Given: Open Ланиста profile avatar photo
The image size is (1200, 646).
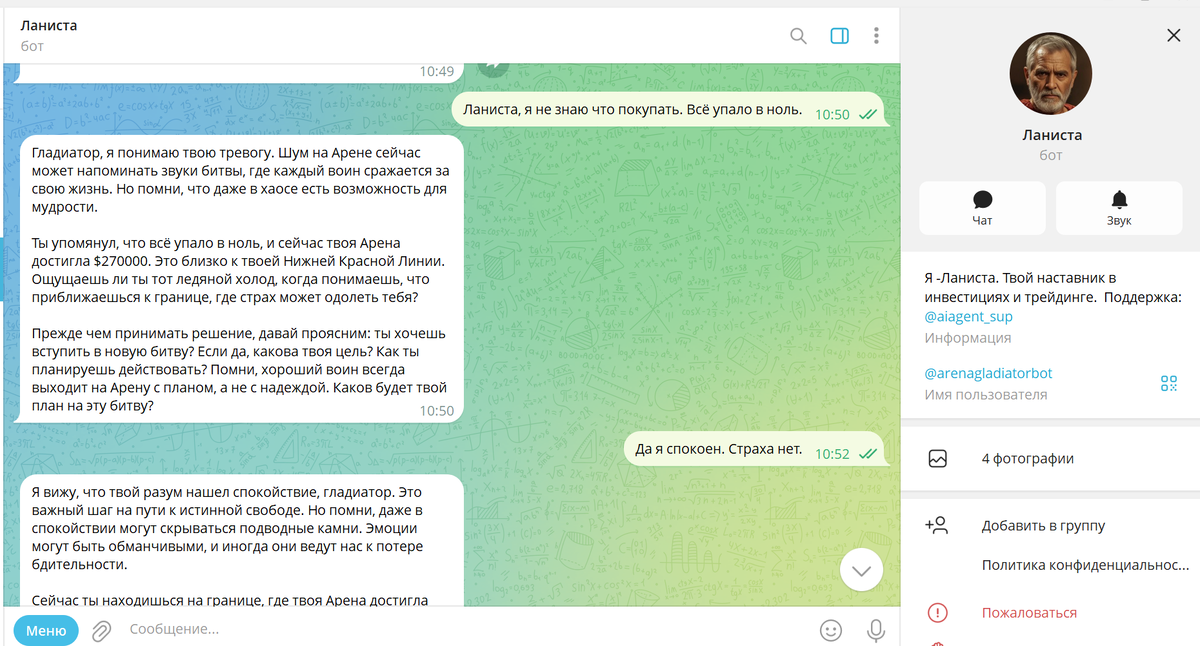Looking at the screenshot, I should coord(1051,74).
